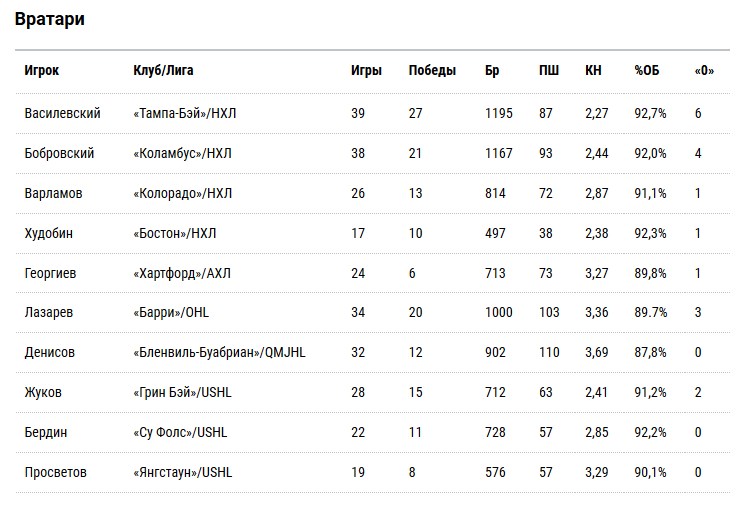The image size is (753, 516).
Task: Click the Игры column header
Action: [366, 70]
